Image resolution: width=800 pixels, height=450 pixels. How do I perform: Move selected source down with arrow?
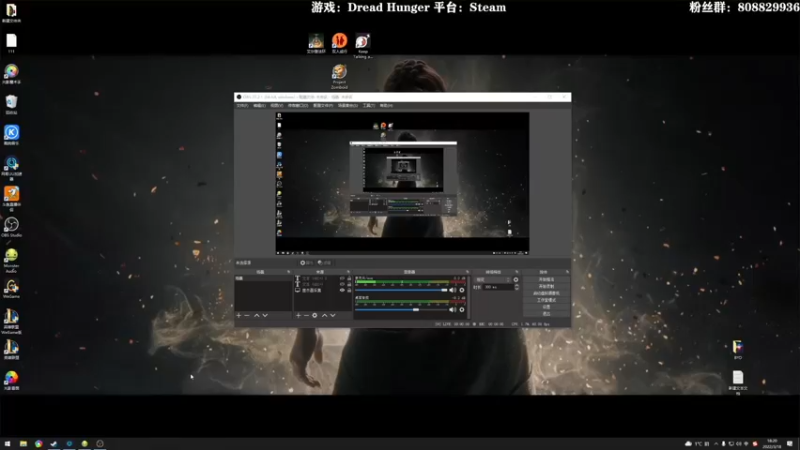333,316
